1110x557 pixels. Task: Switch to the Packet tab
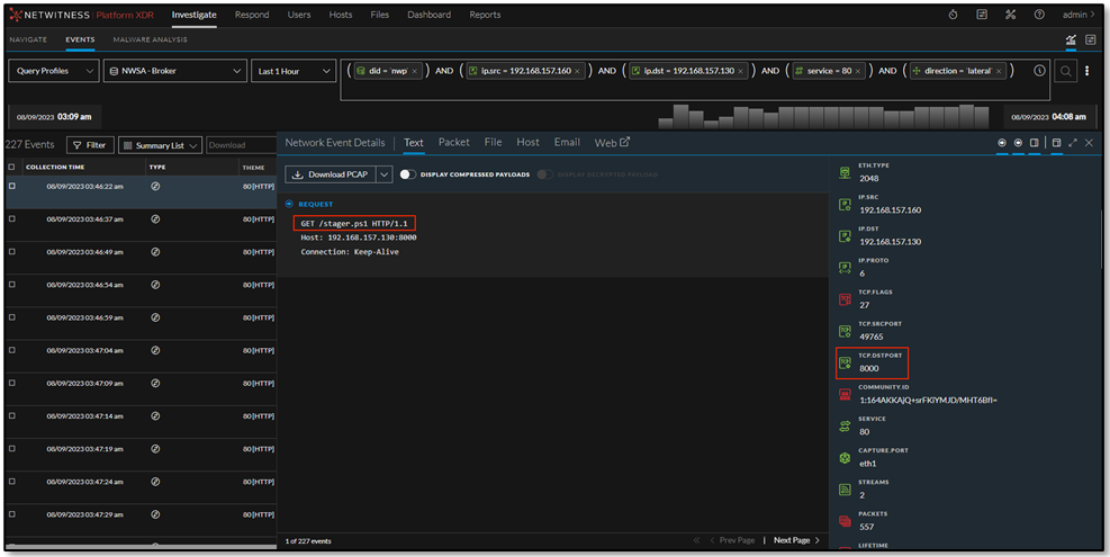point(453,143)
